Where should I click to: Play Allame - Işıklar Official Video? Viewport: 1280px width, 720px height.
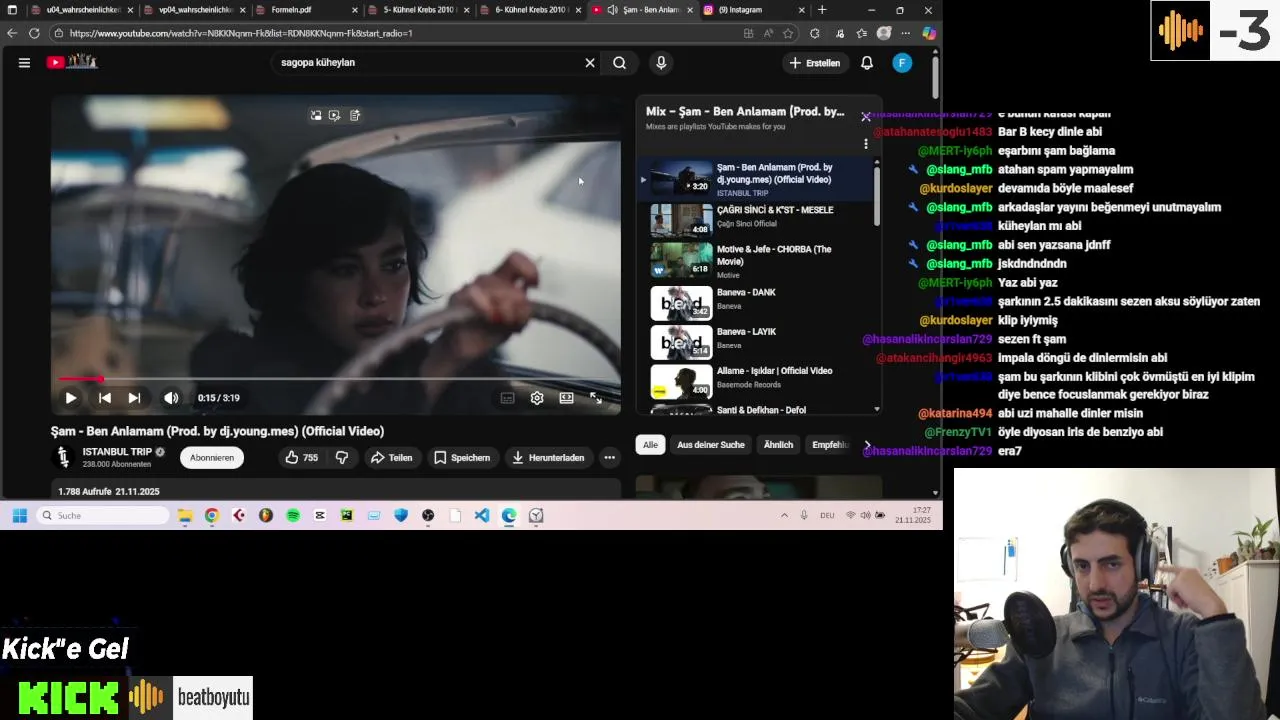pos(755,381)
